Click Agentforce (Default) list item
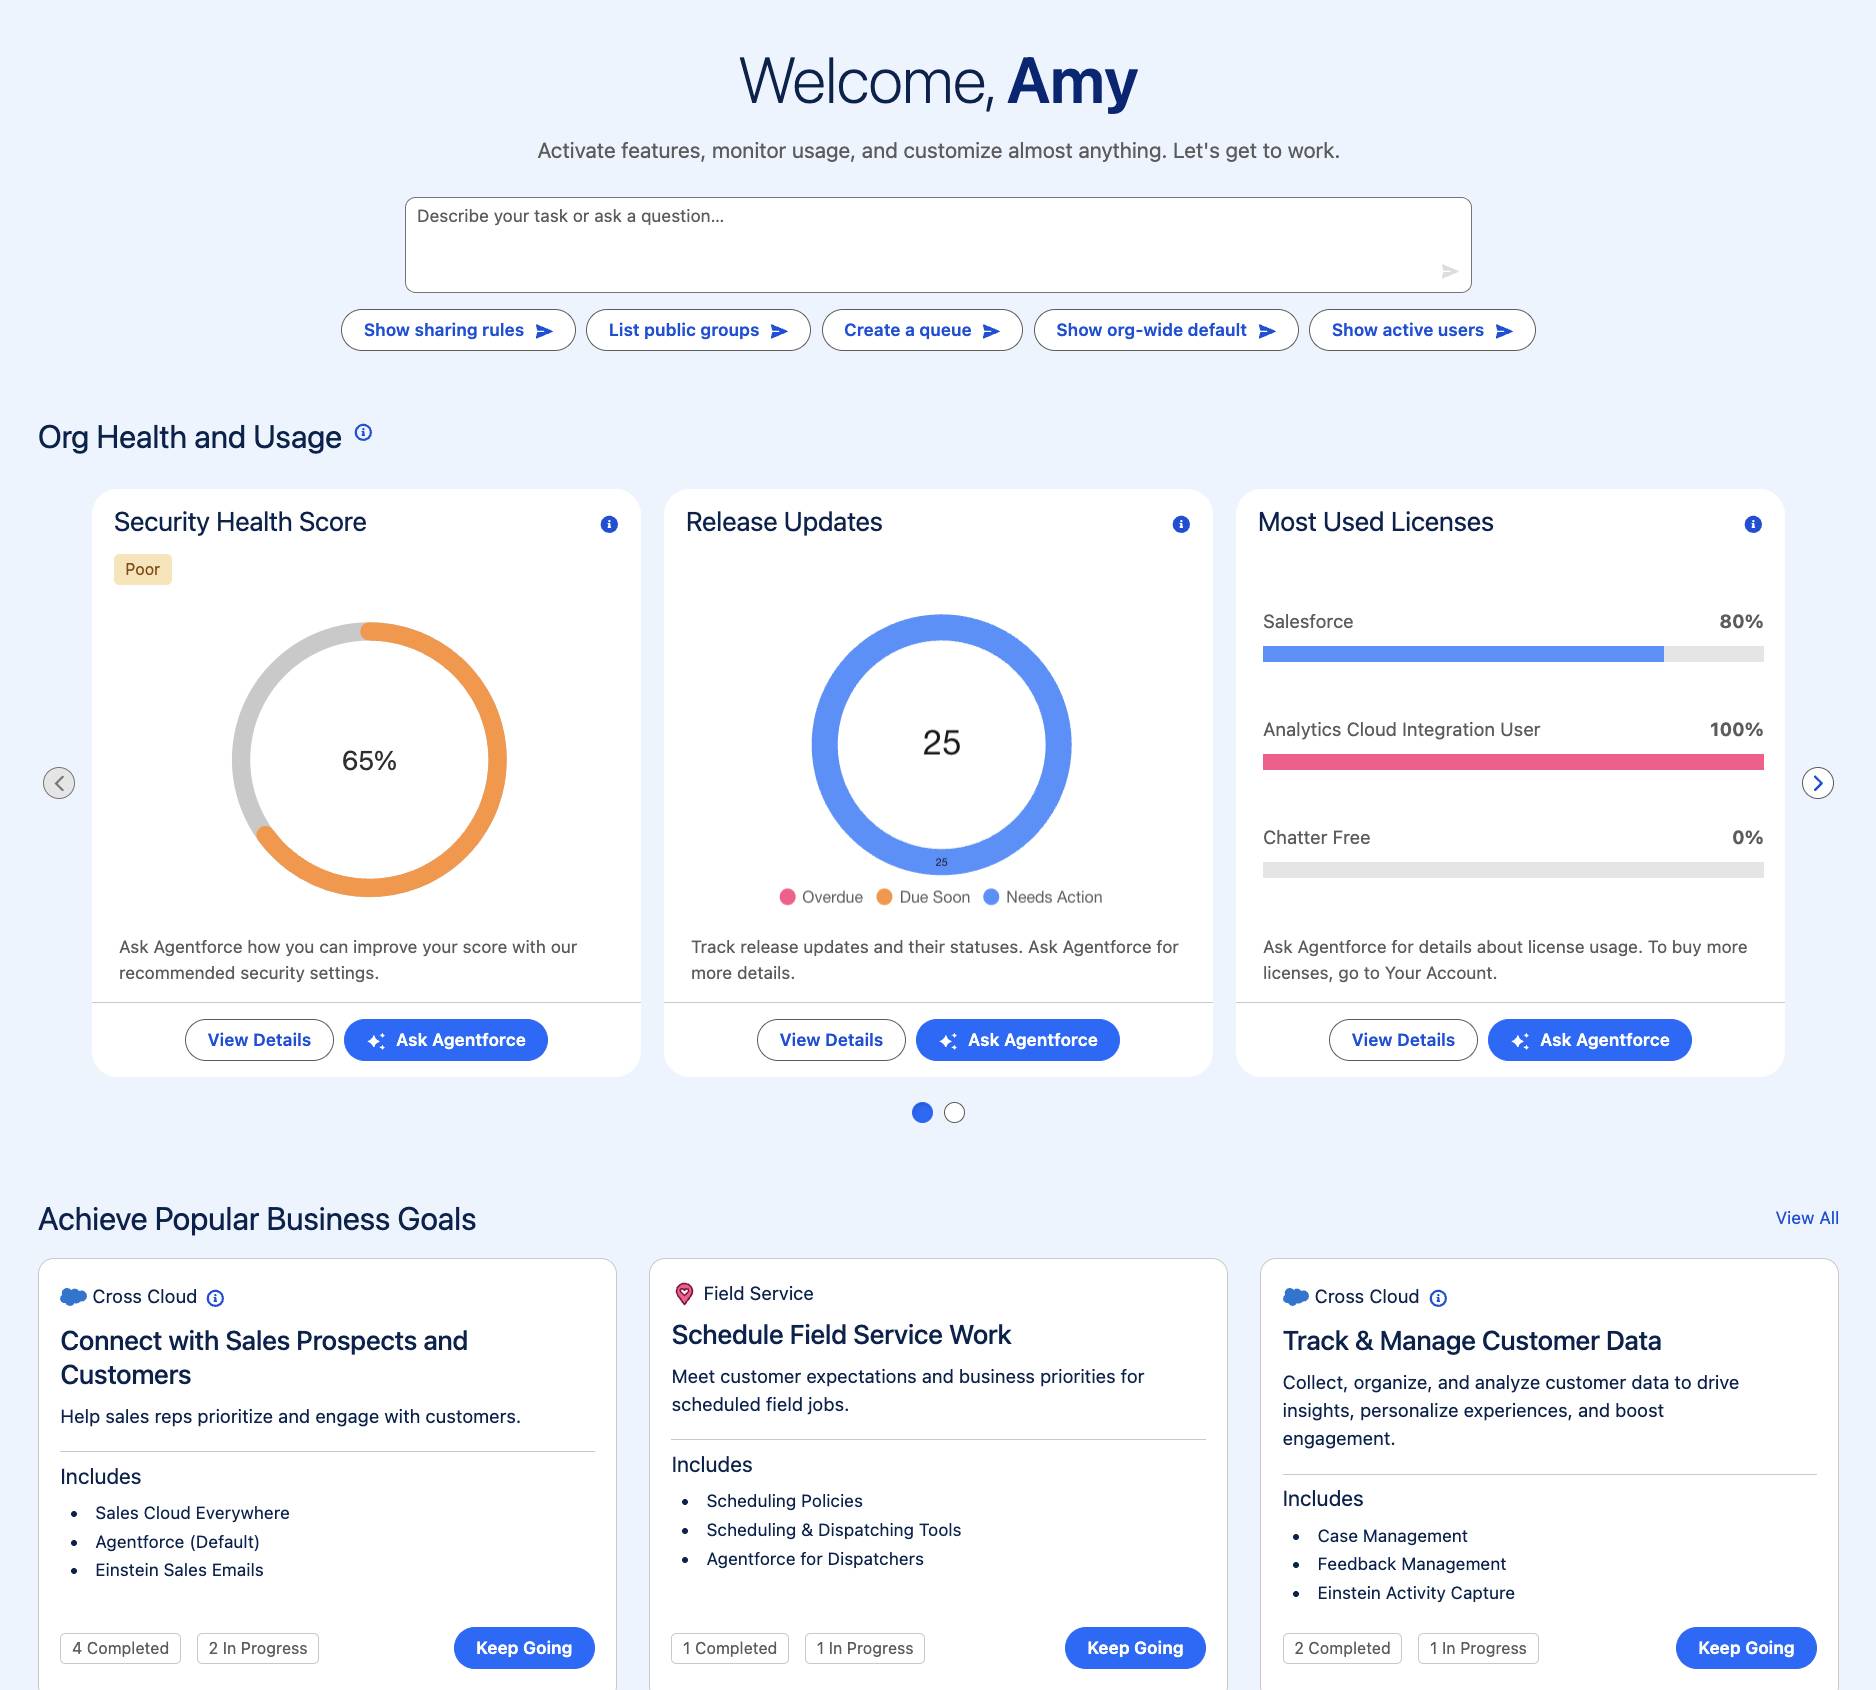Image resolution: width=1876 pixels, height=1690 pixels. click(x=177, y=1542)
